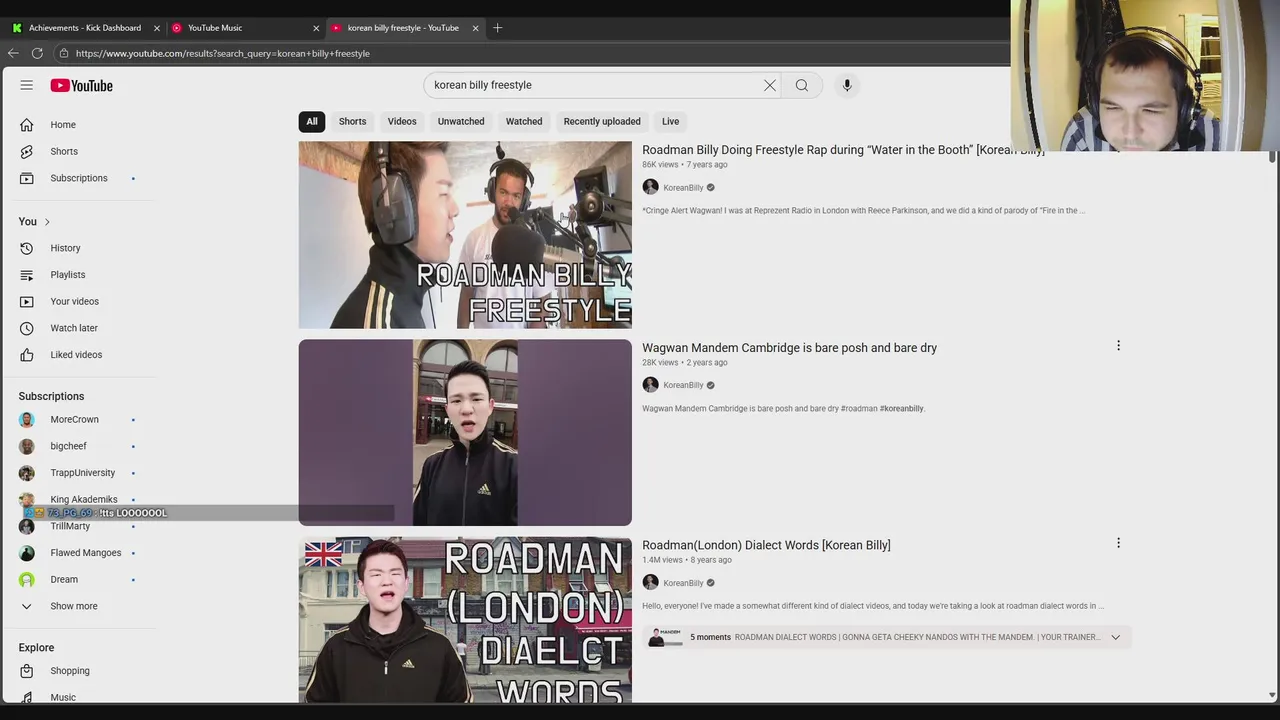
Task: Click the Subscriptions section heading
Action: tap(51, 396)
